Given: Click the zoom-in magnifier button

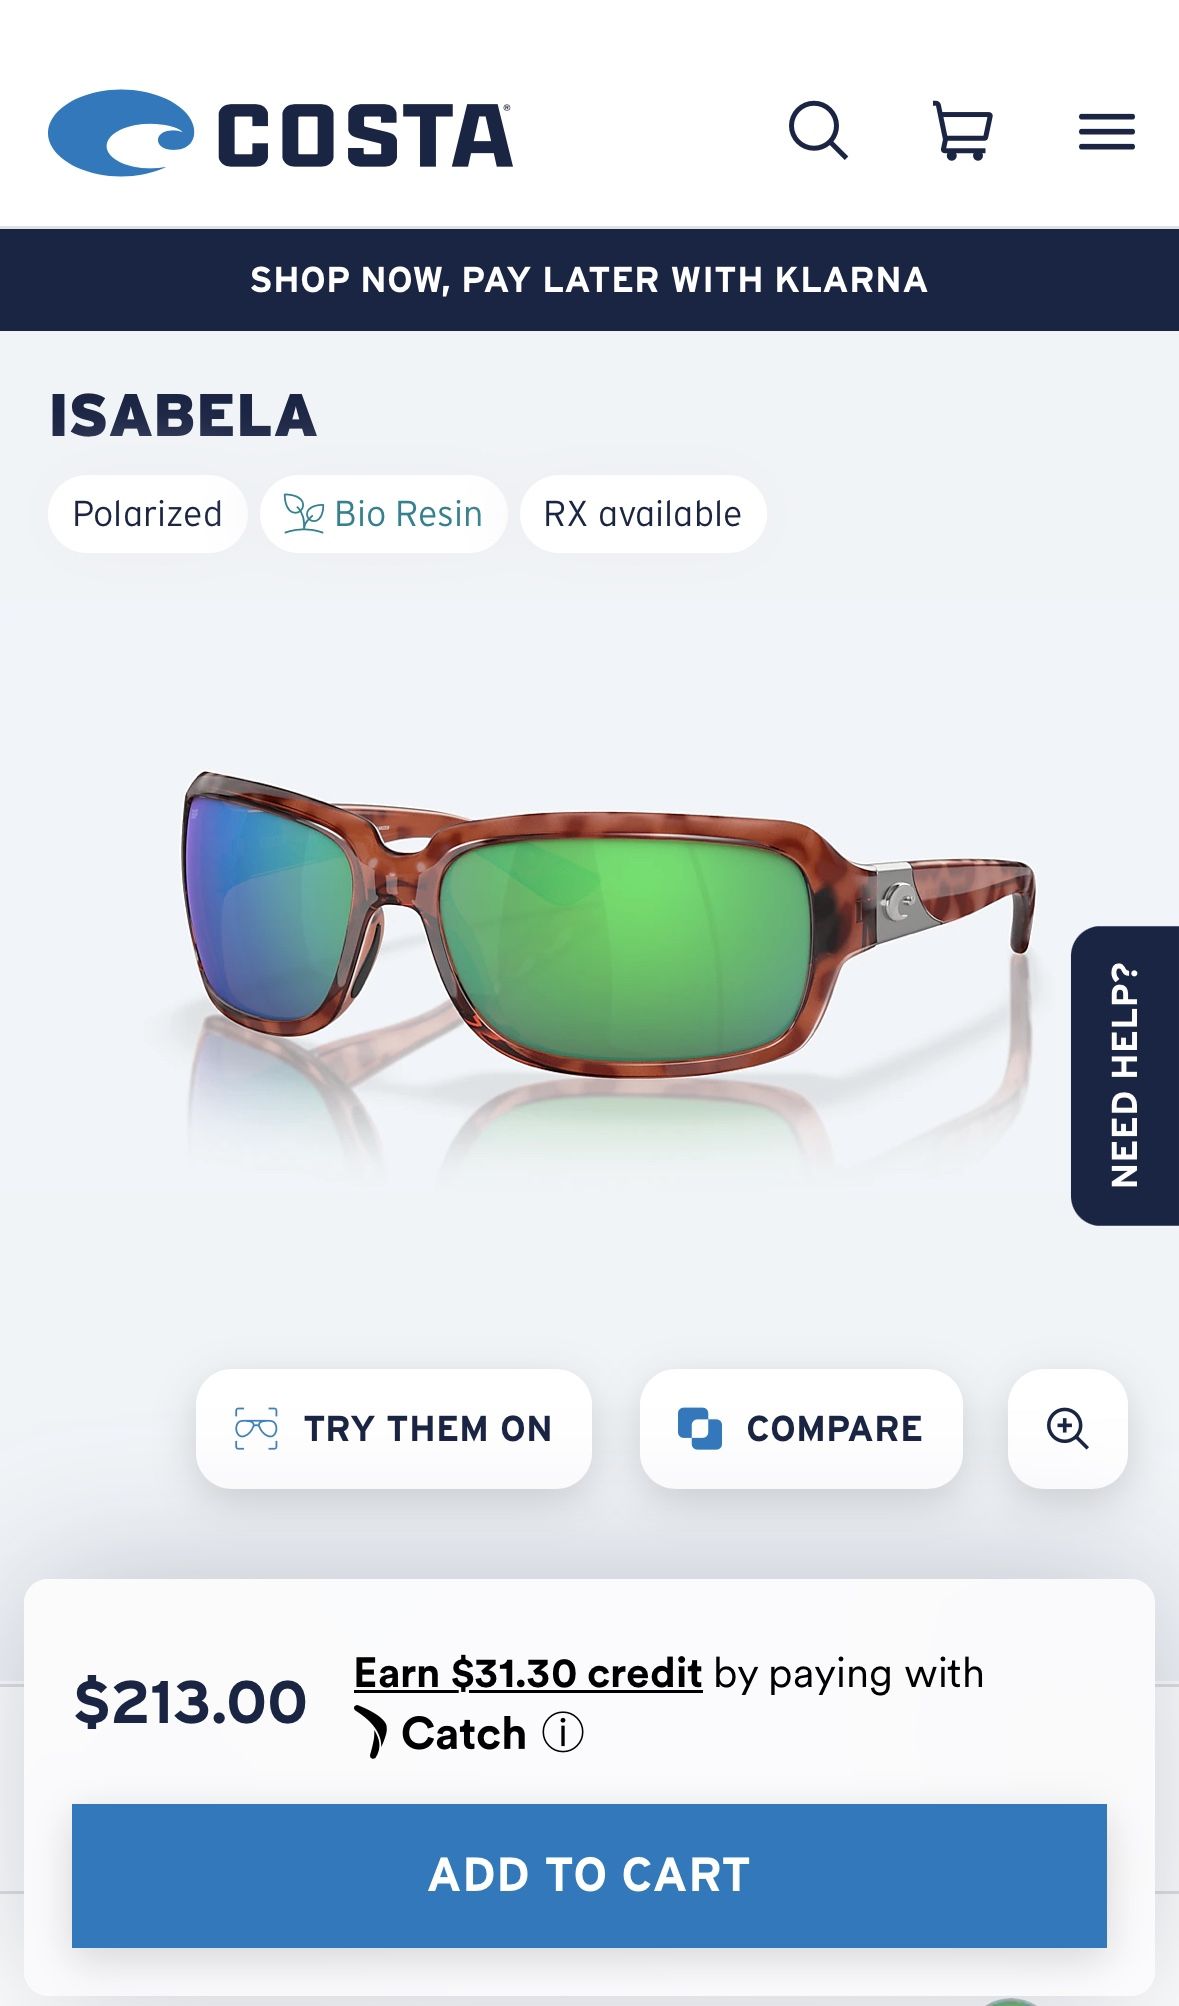Looking at the screenshot, I should (1067, 1428).
